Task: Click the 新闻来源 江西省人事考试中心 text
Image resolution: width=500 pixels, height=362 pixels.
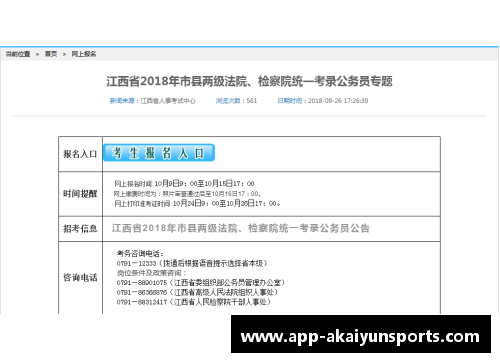Action: pyautogui.click(x=153, y=101)
